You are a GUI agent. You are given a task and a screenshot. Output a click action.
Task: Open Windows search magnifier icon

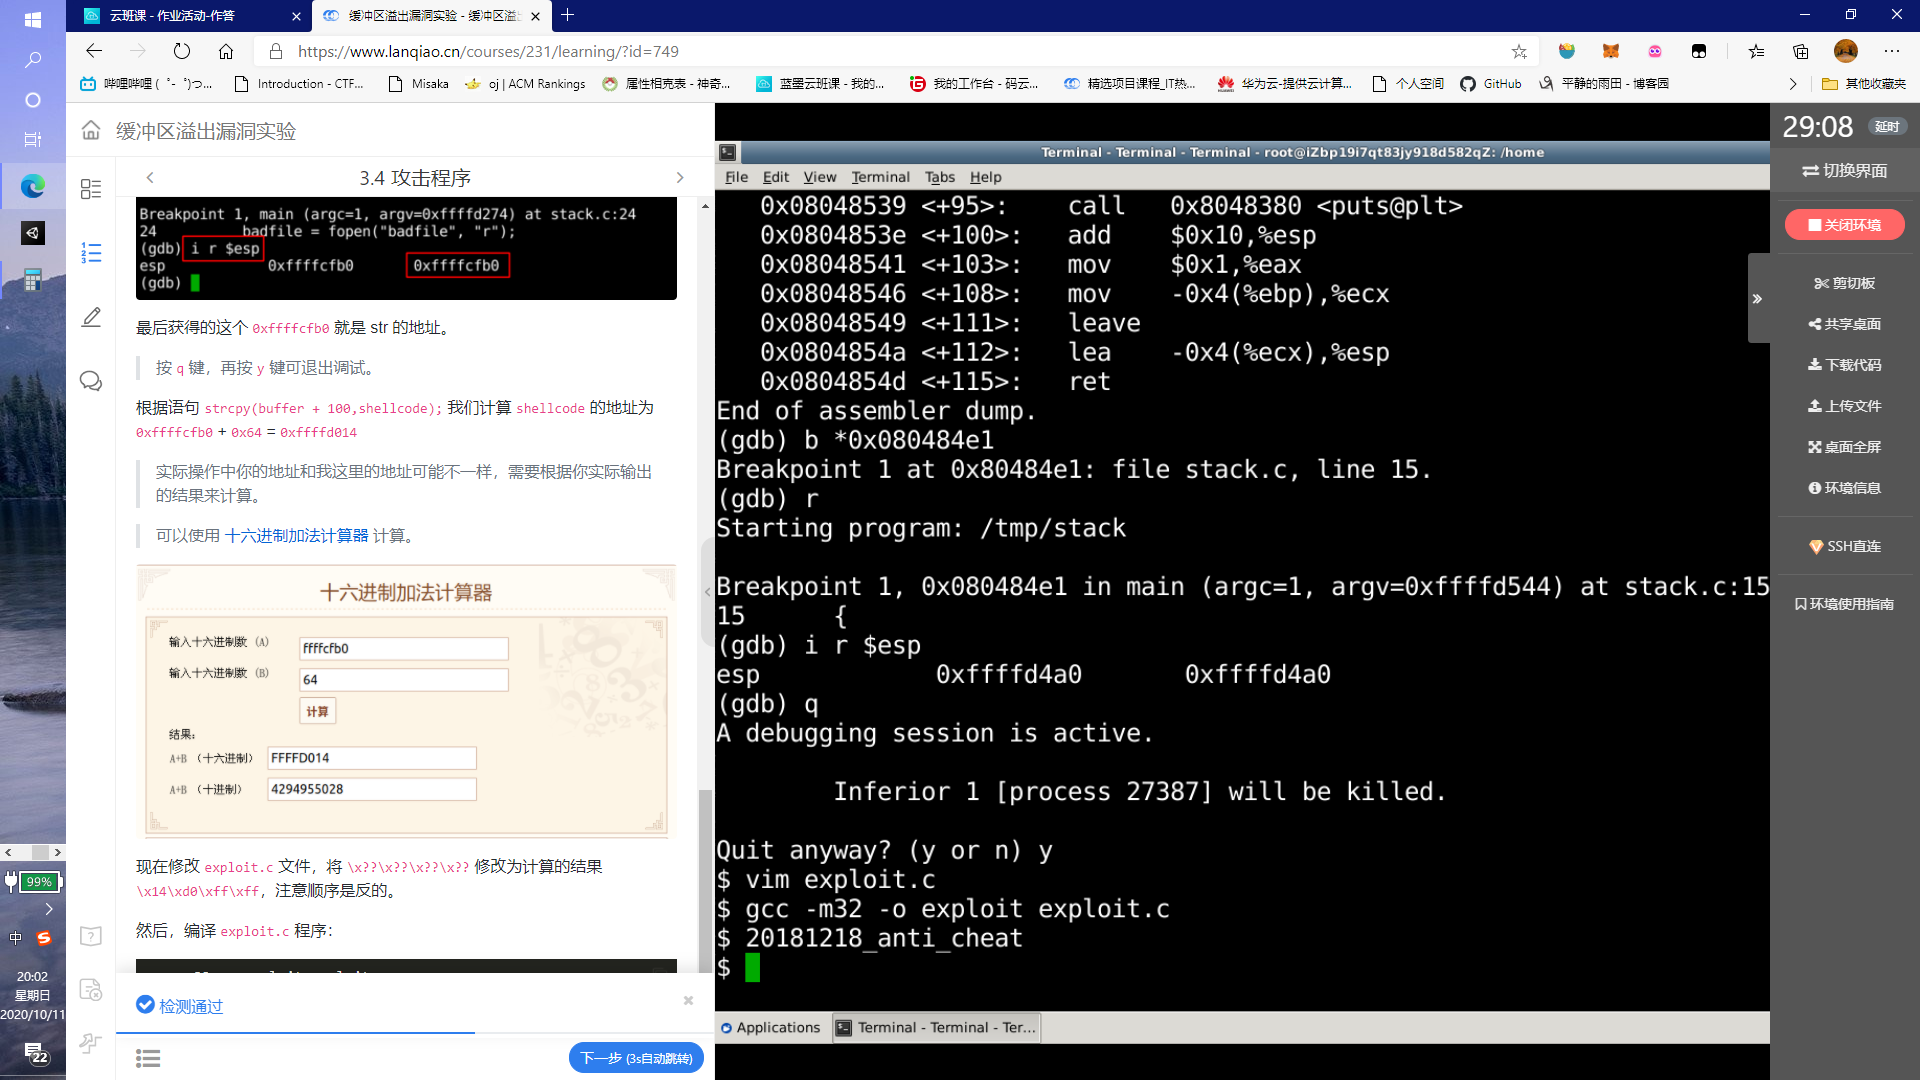(x=33, y=60)
